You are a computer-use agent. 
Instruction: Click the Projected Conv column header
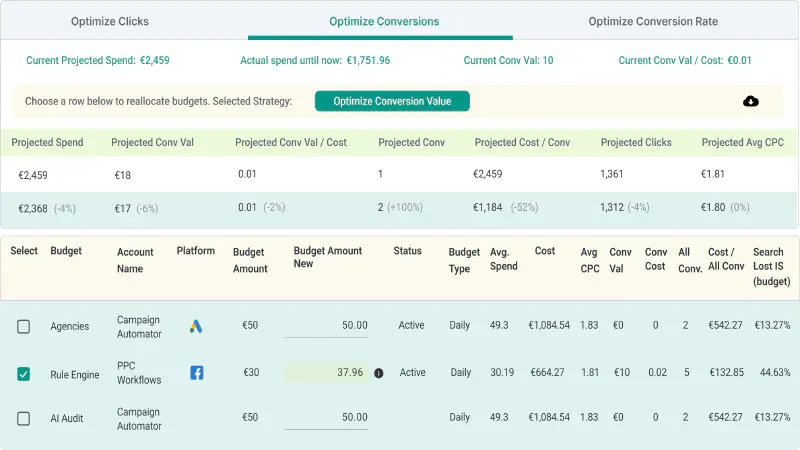tap(411, 142)
